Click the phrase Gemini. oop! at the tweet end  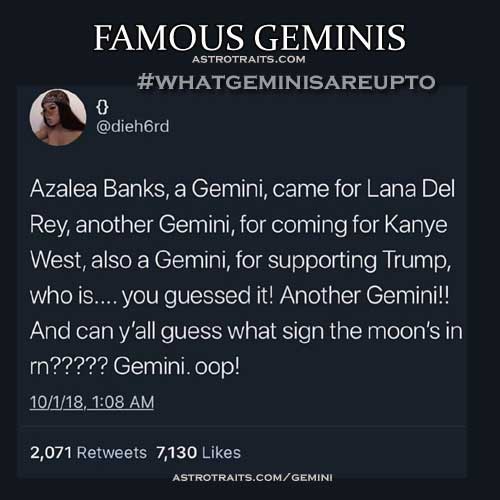[x=176, y=366]
